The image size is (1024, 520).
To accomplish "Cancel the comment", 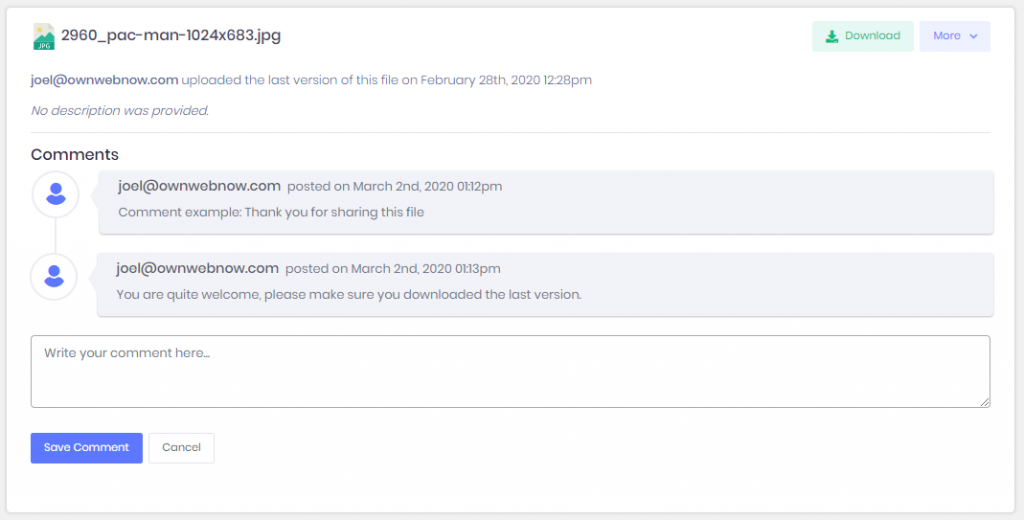I will point(182,448).
